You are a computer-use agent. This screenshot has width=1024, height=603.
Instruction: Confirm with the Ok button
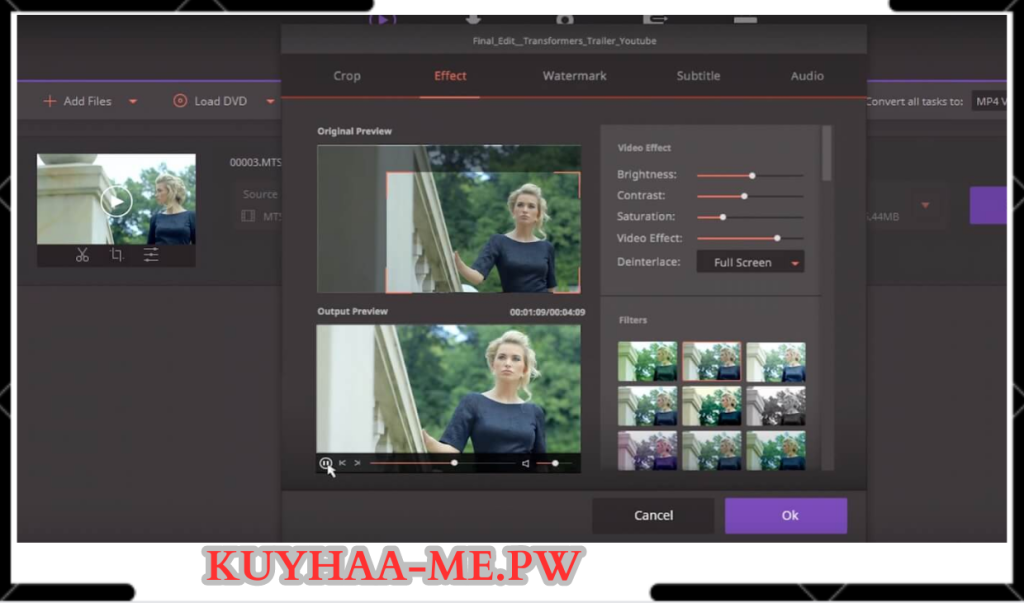click(x=786, y=515)
